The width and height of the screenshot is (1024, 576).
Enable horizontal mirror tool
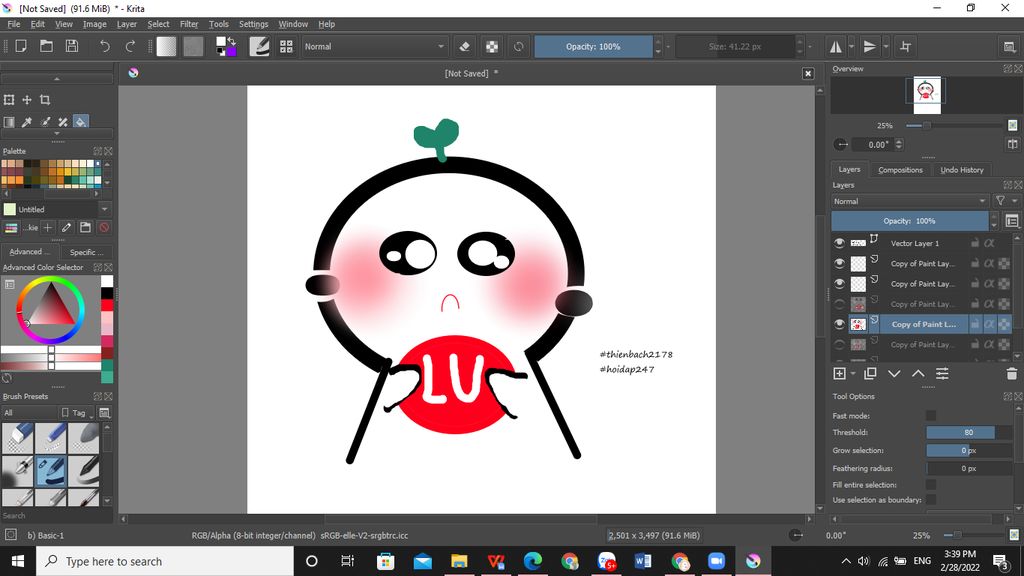pyautogui.click(x=835, y=46)
